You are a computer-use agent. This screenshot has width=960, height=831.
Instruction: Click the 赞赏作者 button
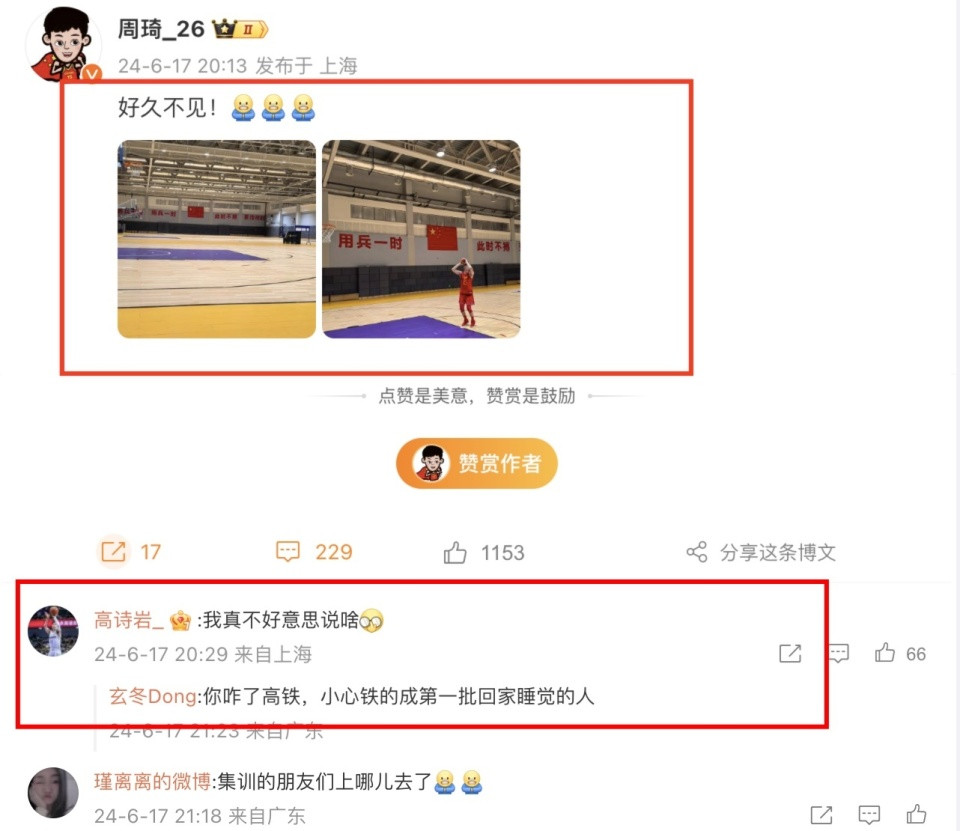[477, 463]
